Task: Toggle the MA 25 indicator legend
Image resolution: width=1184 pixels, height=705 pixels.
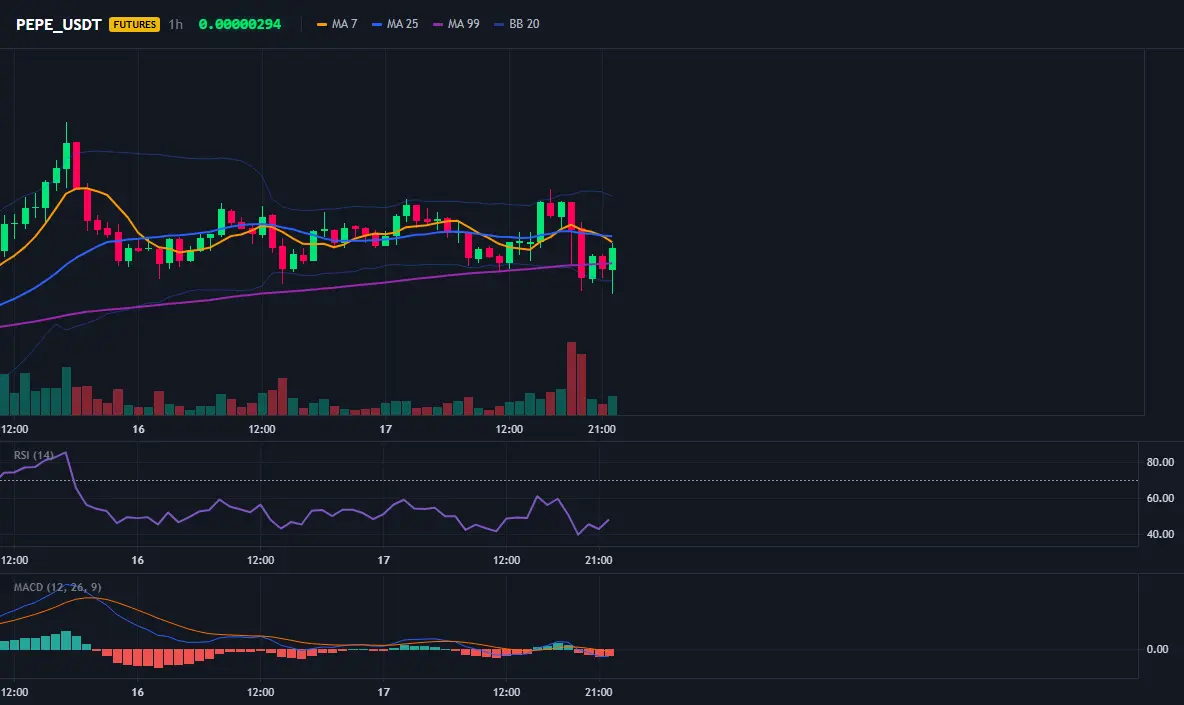Action: click(395, 24)
